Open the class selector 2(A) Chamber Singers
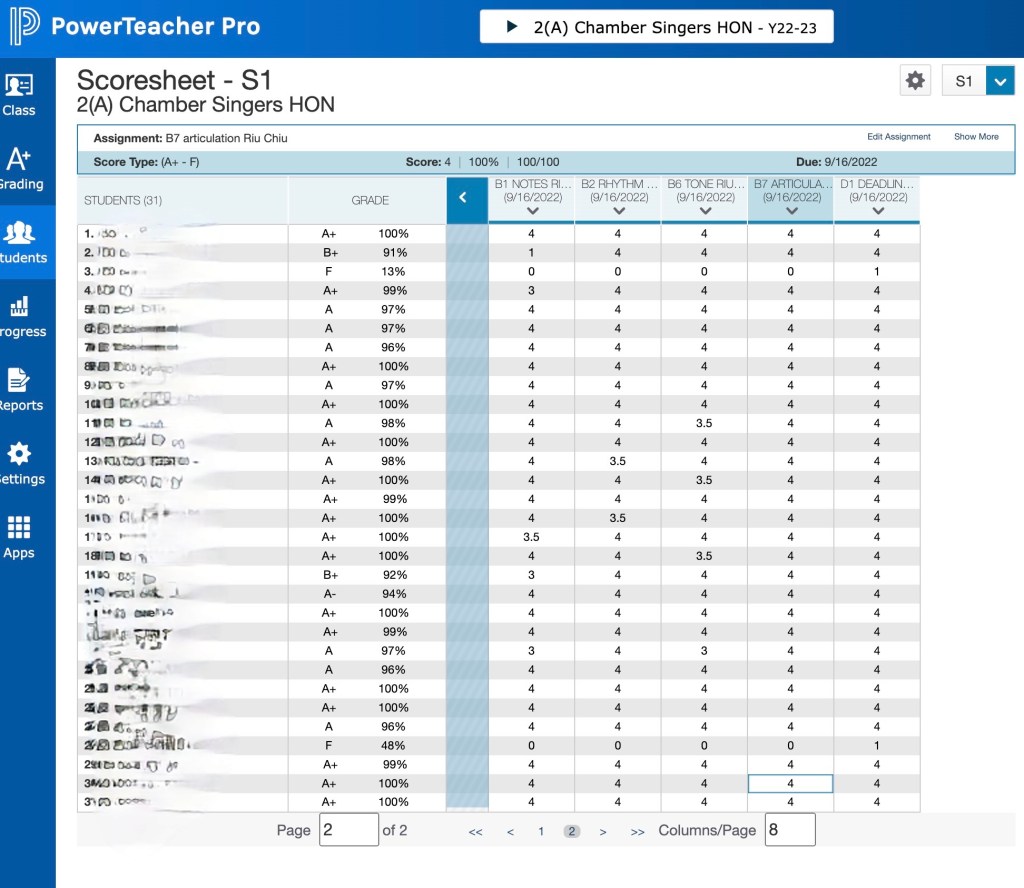The width and height of the screenshot is (1024, 888). 656,27
